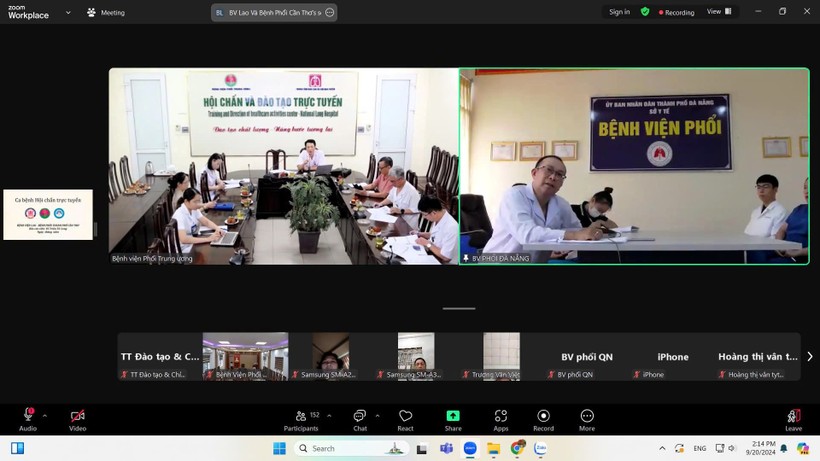Screen dimensions: 820x461
Task: Open the More options menu
Action: tap(587, 419)
